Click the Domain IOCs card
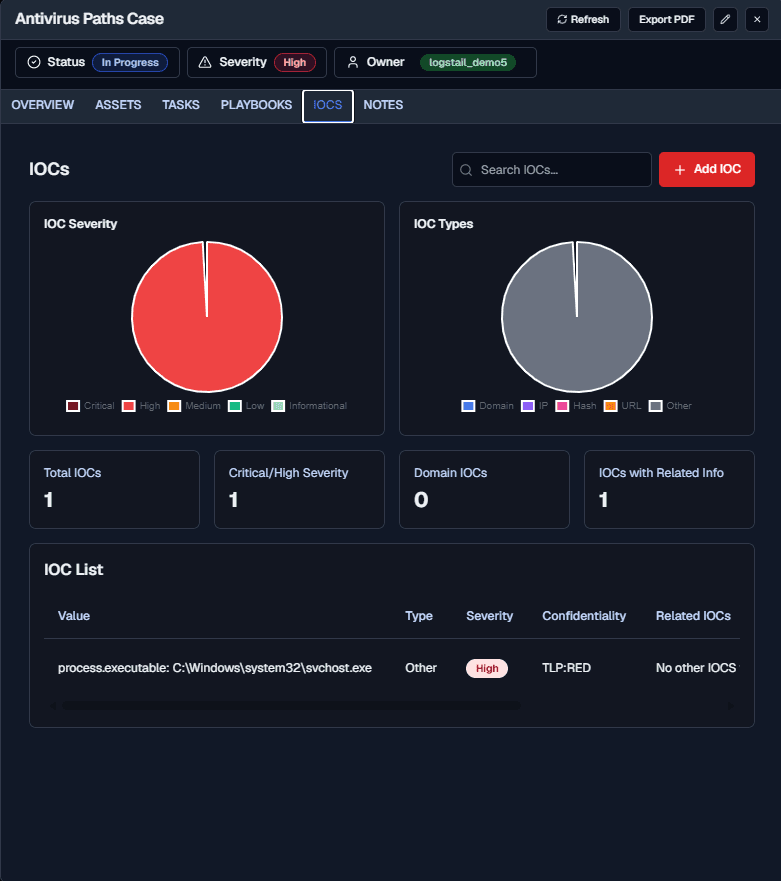 coord(484,489)
